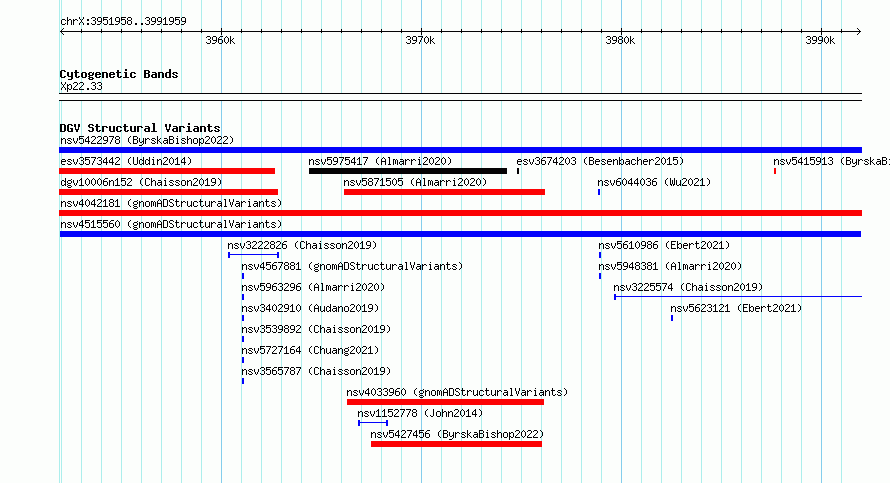Select the blue nsv5422978 variant bar

pos(460,150)
